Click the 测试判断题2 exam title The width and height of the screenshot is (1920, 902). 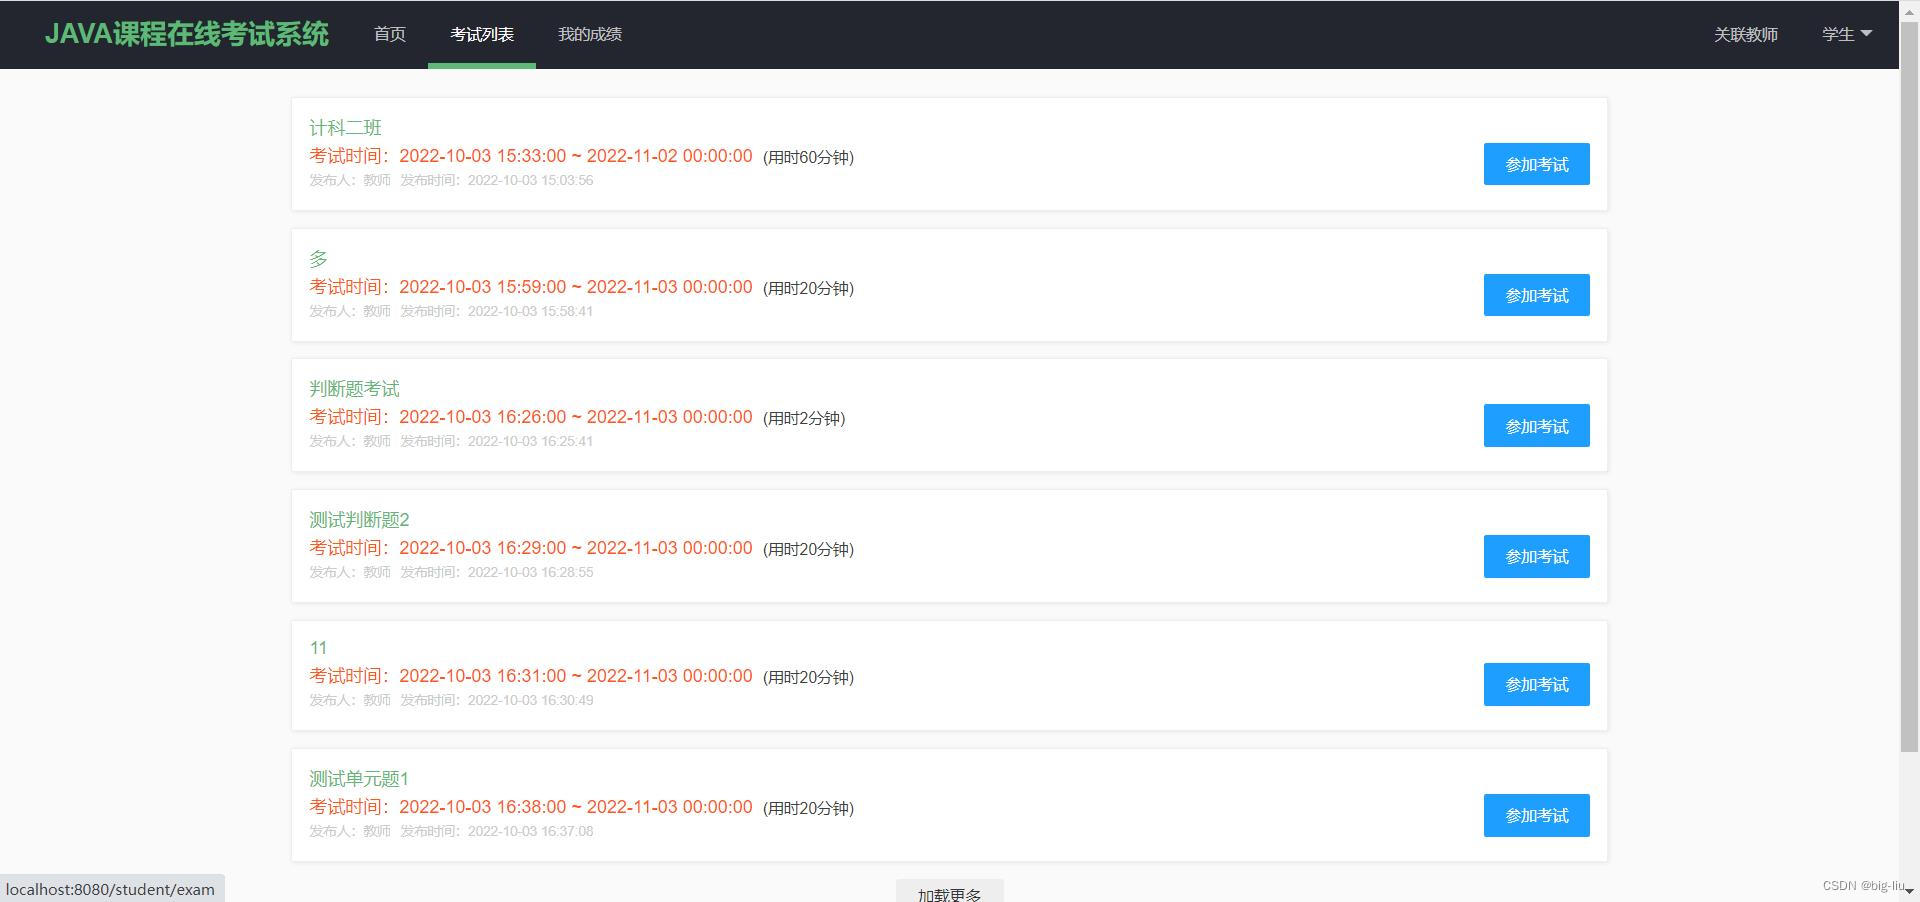click(x=359, y=520)
